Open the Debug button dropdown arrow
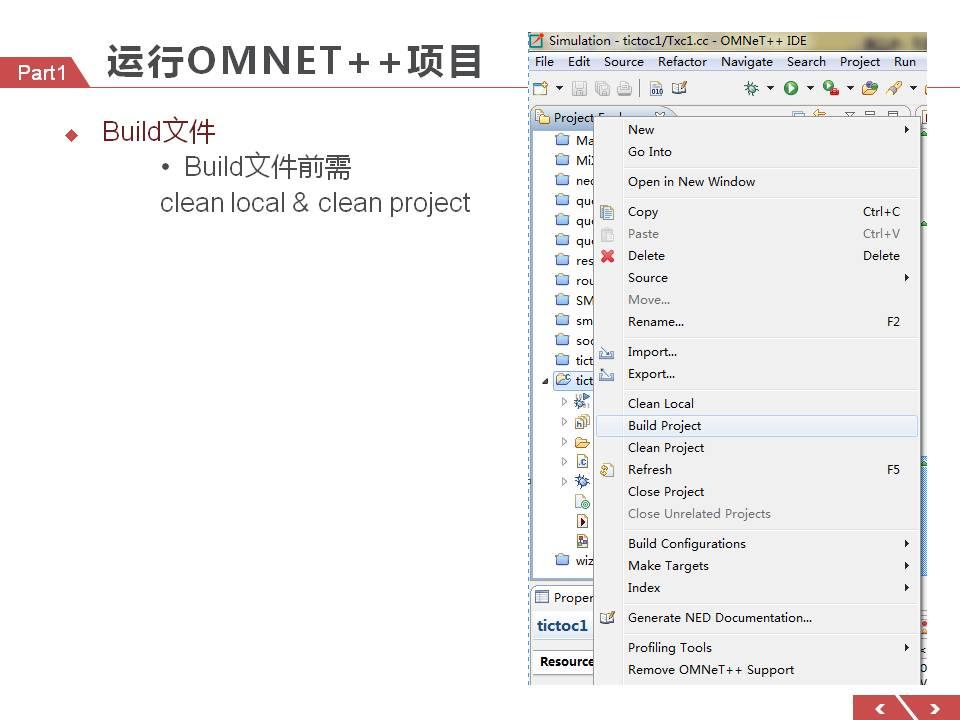The height and width of the screenshot is (720, 960). click(768, 87)
